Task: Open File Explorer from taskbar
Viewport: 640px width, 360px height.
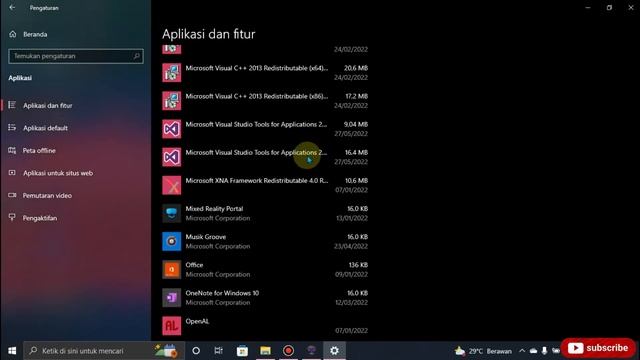Action: pos(265,351)
